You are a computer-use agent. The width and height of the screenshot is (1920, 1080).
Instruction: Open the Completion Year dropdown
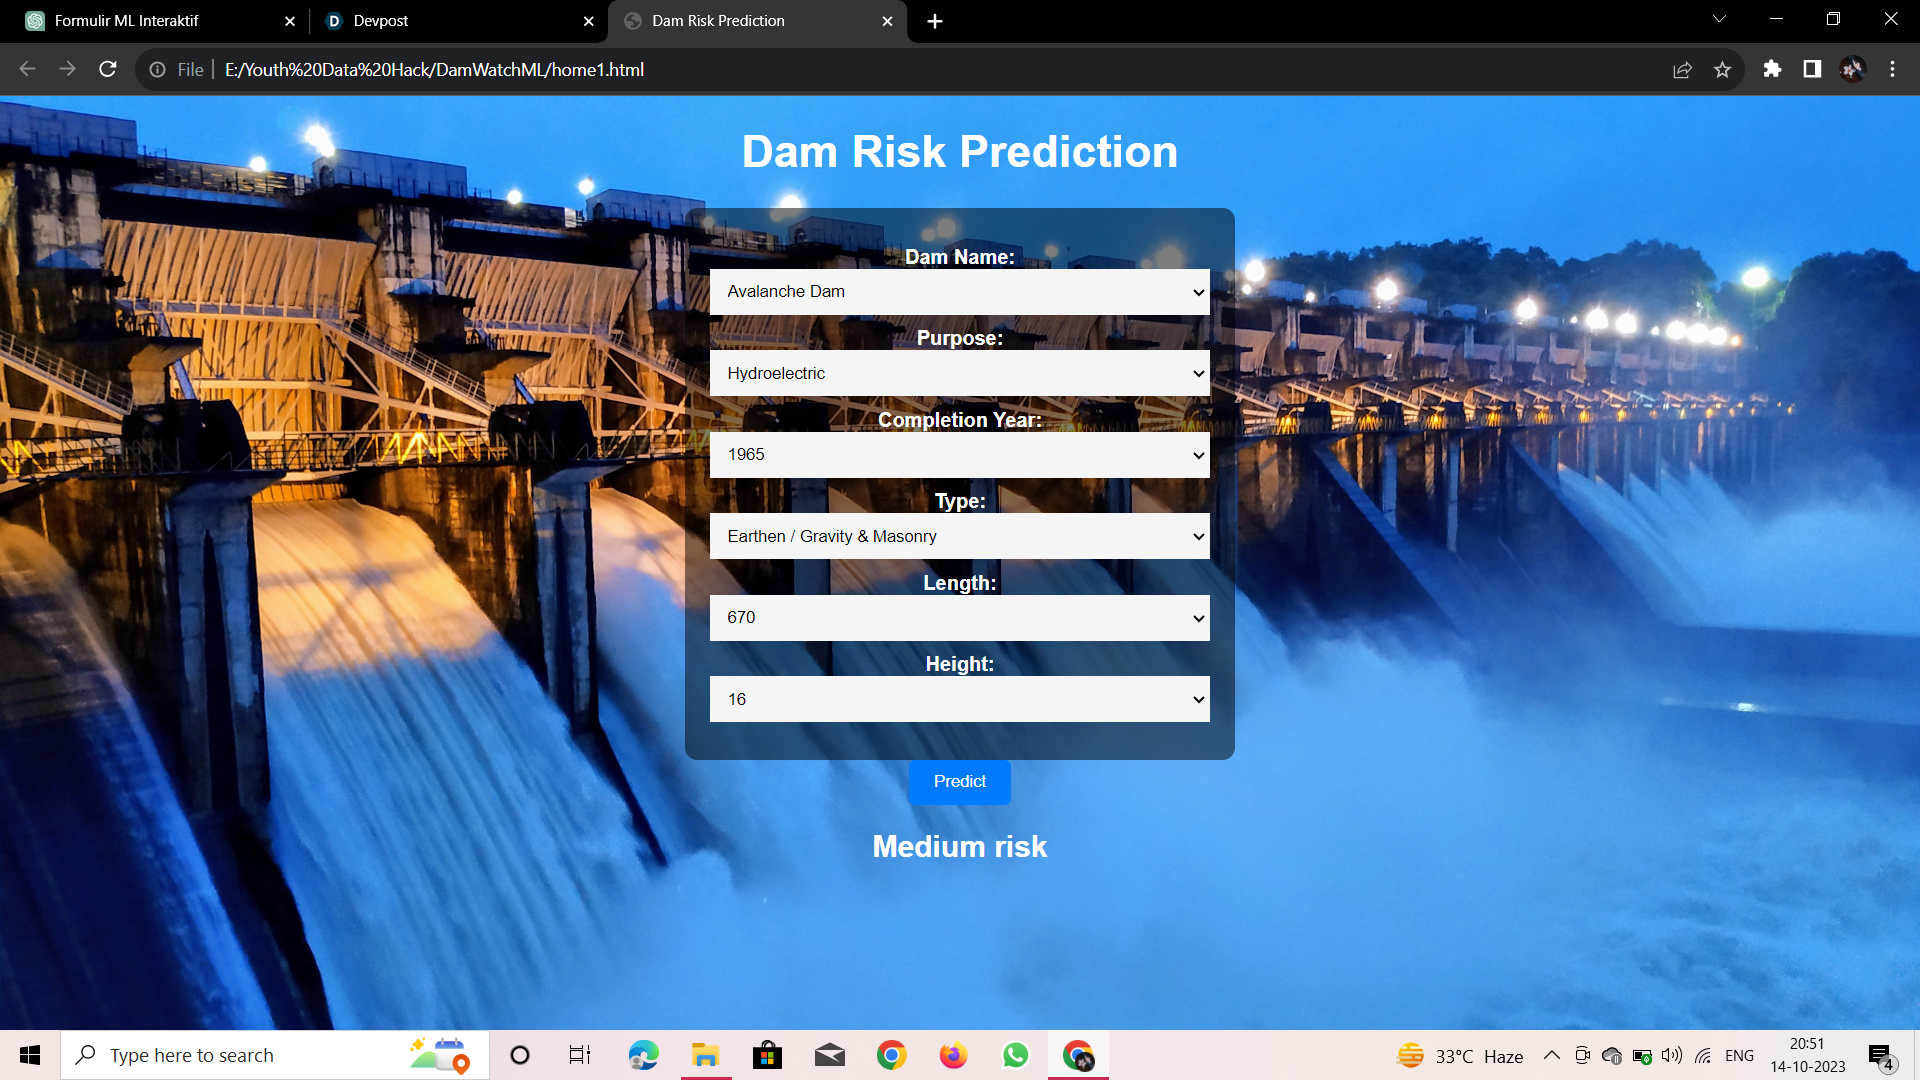coord(959,455)
